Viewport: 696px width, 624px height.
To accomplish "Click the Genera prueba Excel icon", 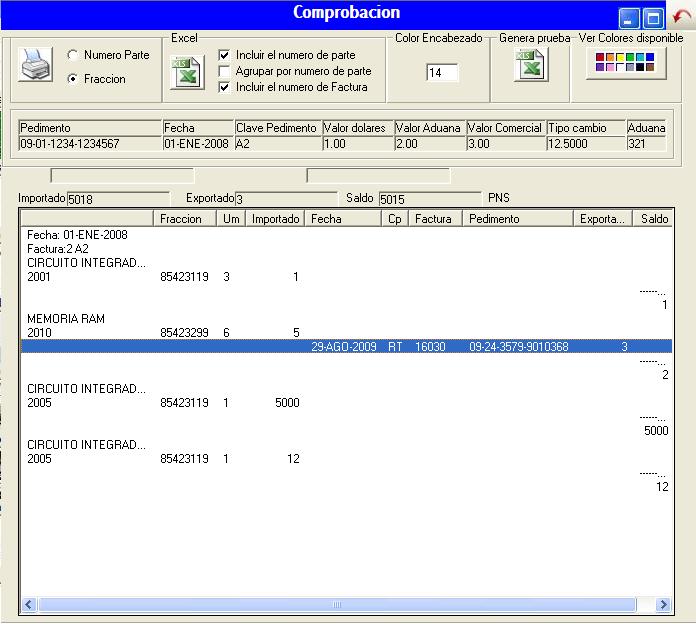I will [531, 65].
